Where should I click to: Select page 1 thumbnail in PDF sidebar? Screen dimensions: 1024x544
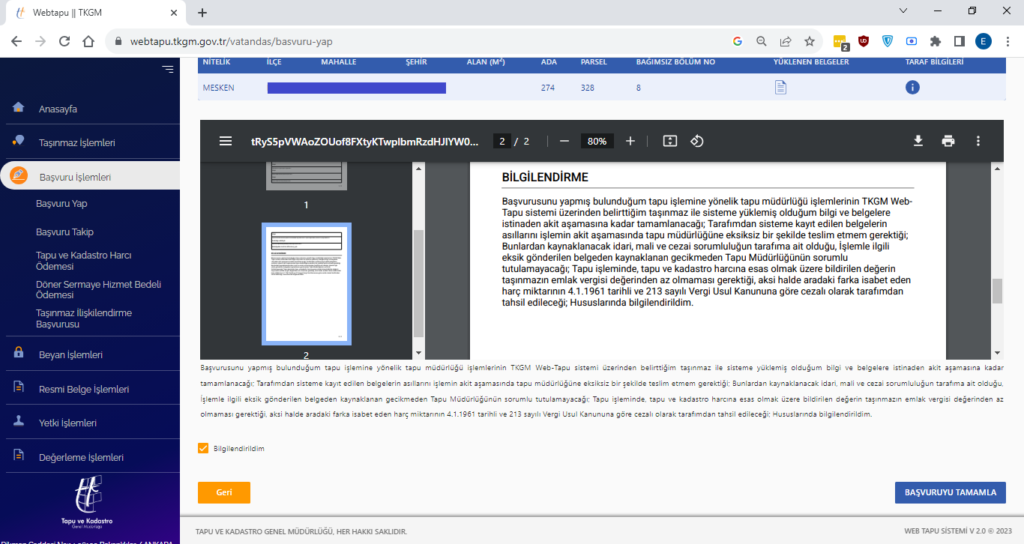pos(306,176)
